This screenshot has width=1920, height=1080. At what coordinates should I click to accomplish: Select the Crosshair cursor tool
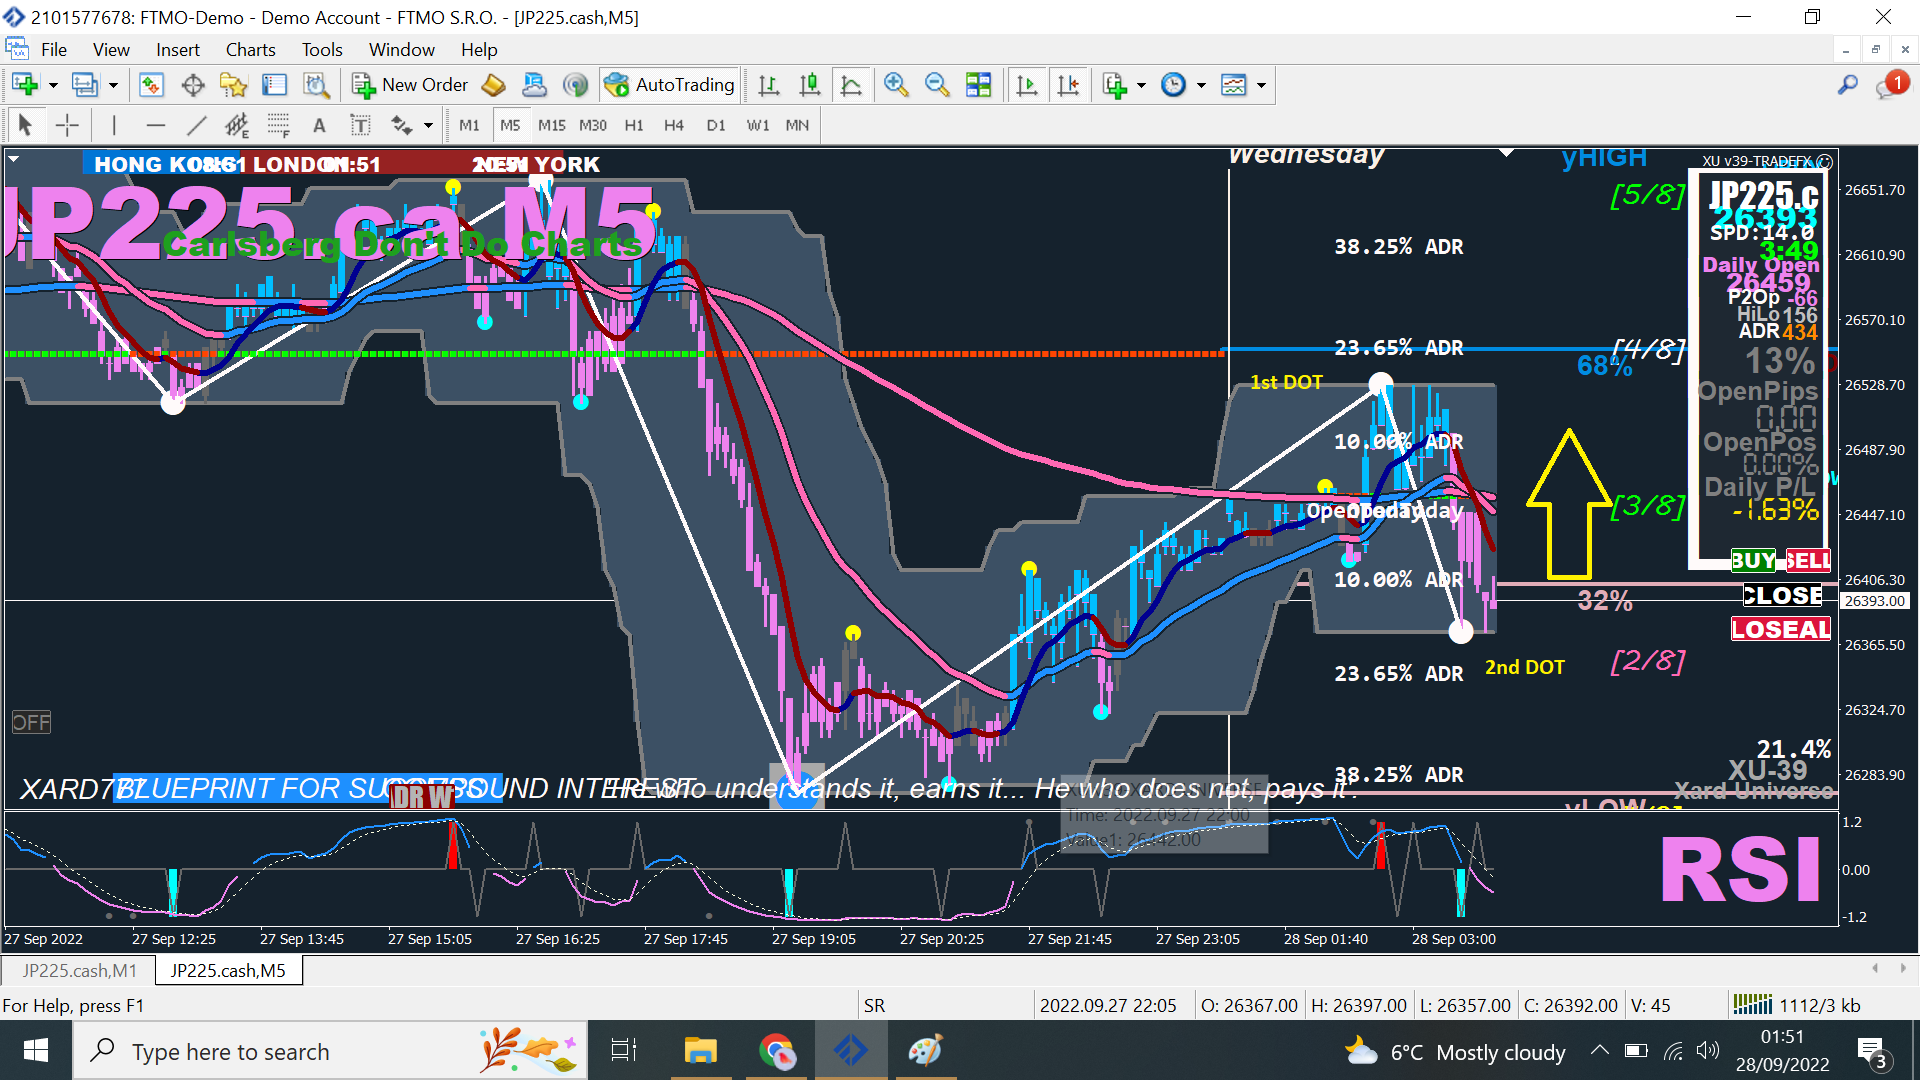pos(67,125)
